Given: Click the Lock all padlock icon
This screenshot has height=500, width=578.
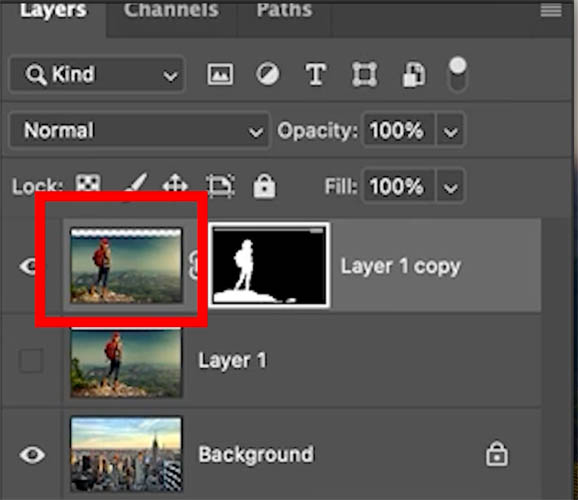Looking at the screenshot, I should coord(264,186).
